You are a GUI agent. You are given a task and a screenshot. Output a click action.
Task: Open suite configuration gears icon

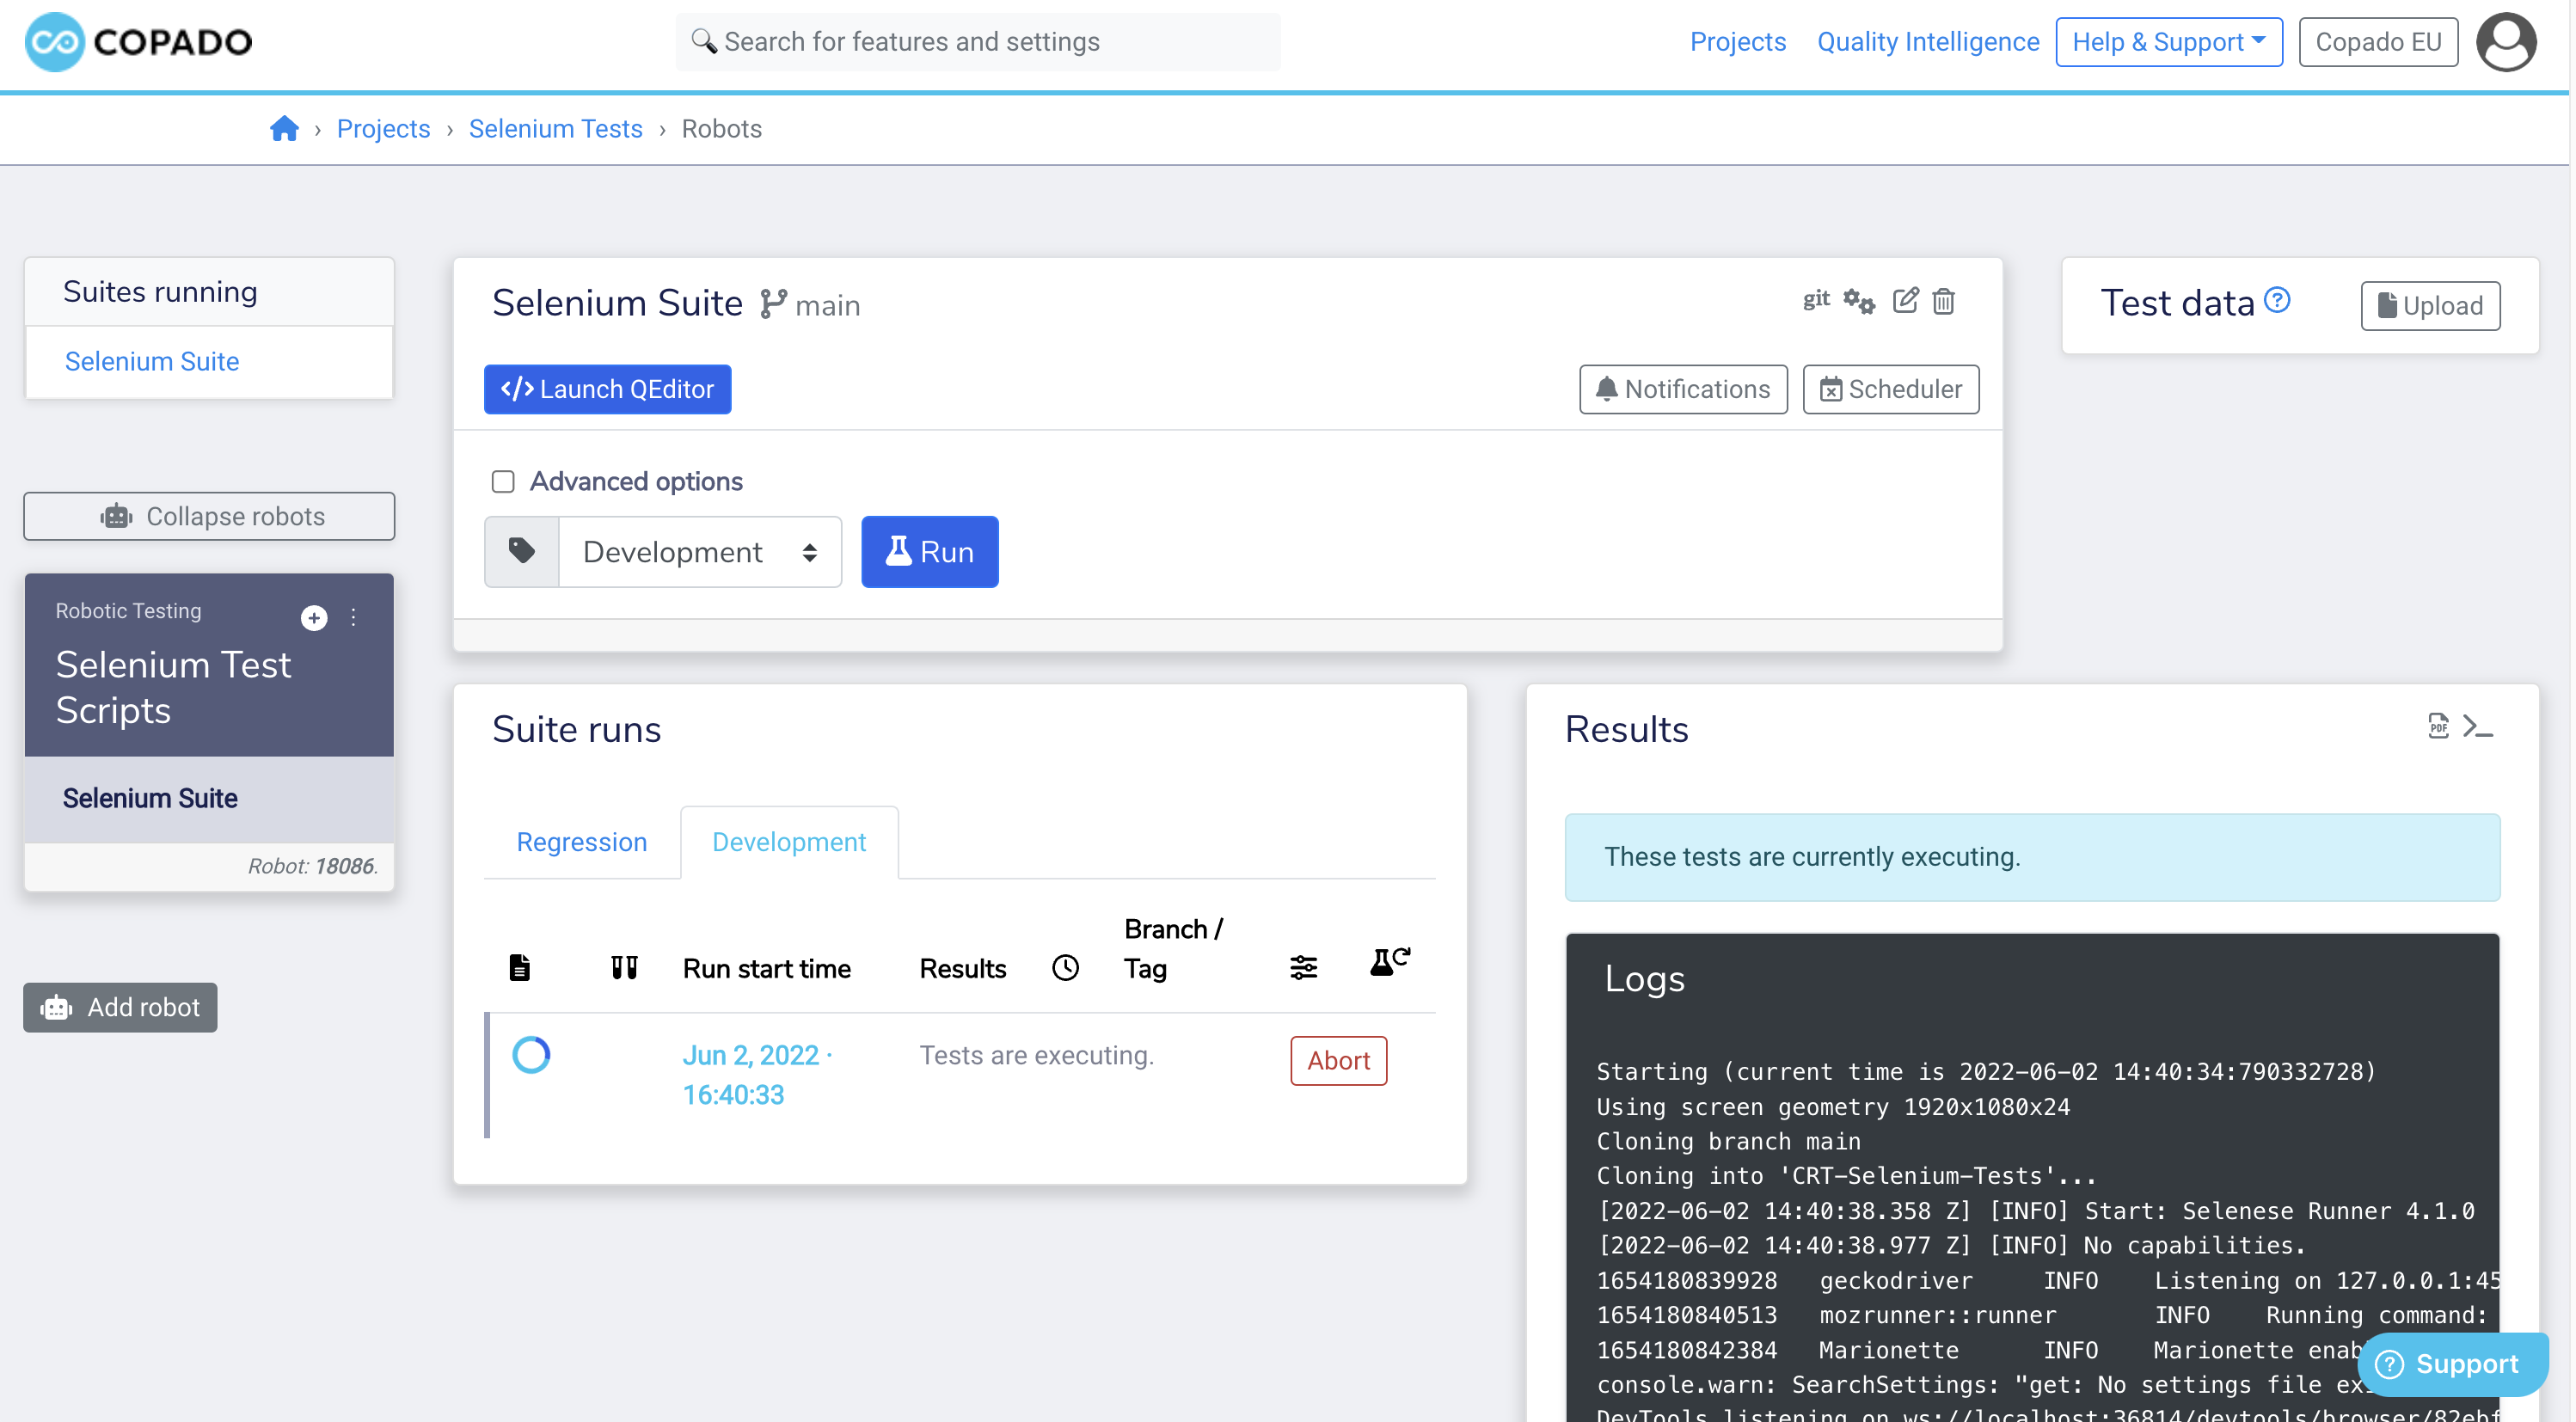pos(1859,301)
